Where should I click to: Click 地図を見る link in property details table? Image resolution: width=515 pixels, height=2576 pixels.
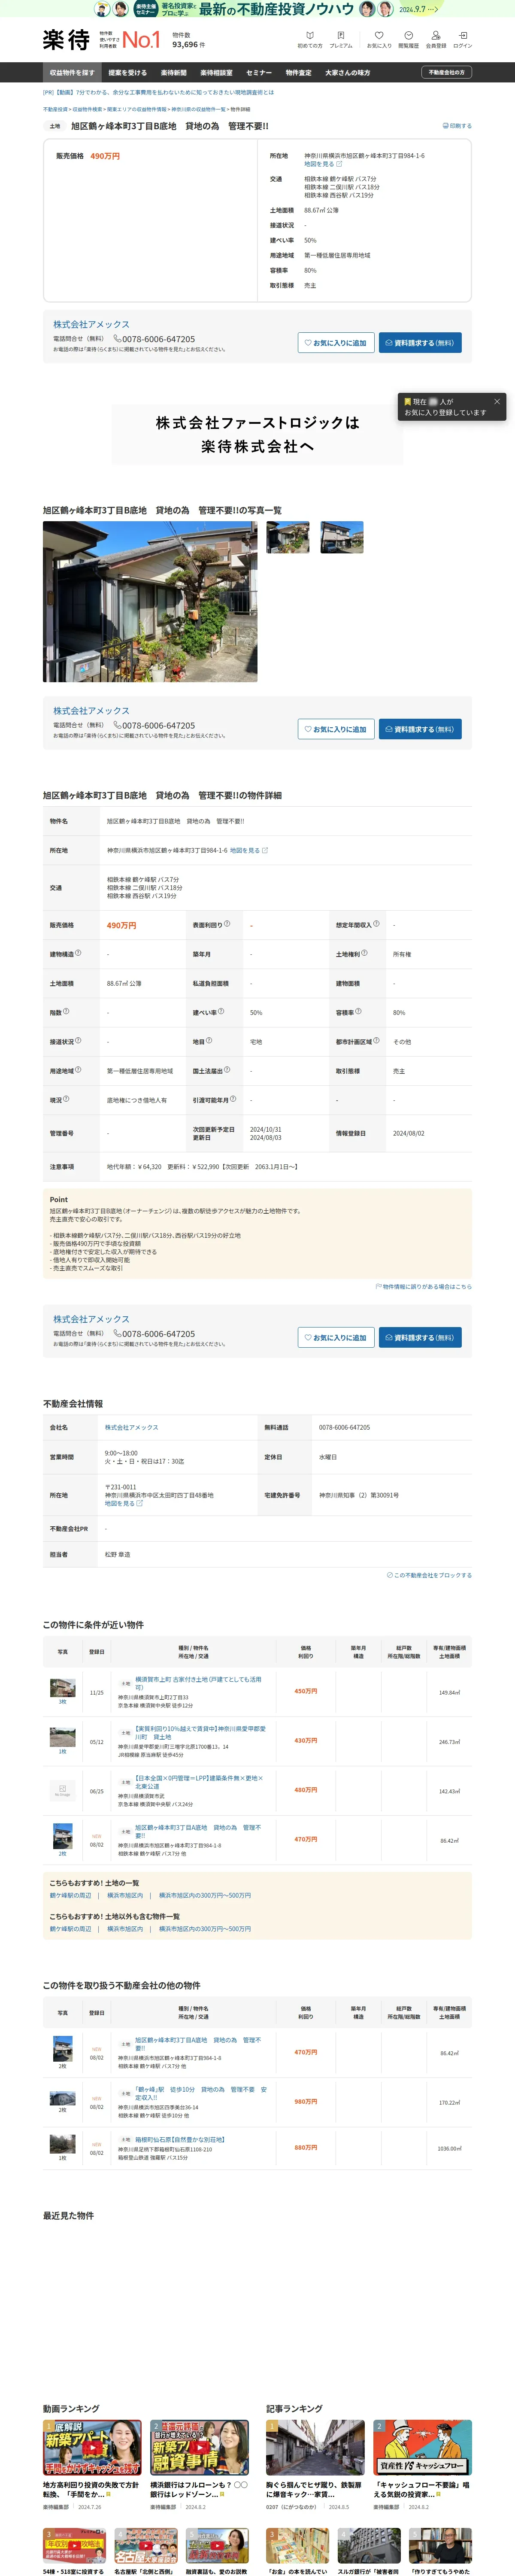pyautogui.click(x=249, y=850)
